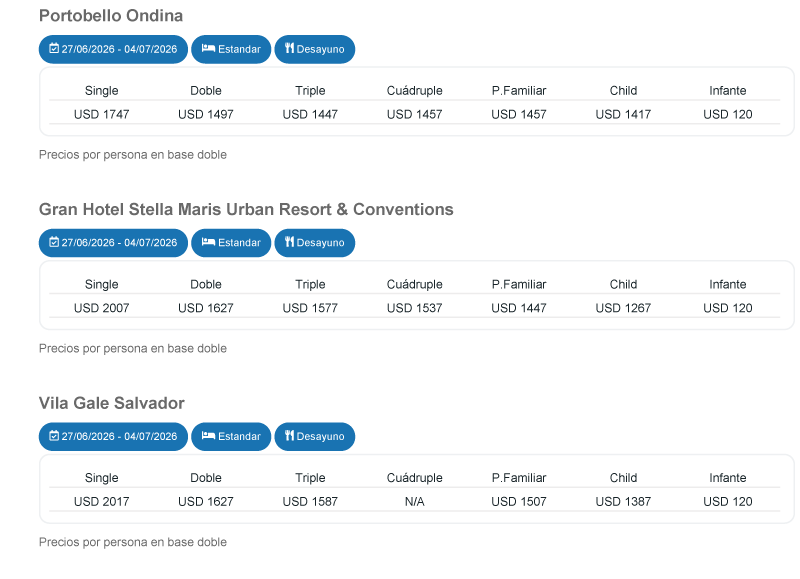Click utensils icon in Portobello Ondina Desayuno badge
800x579 pixels.
288,49
